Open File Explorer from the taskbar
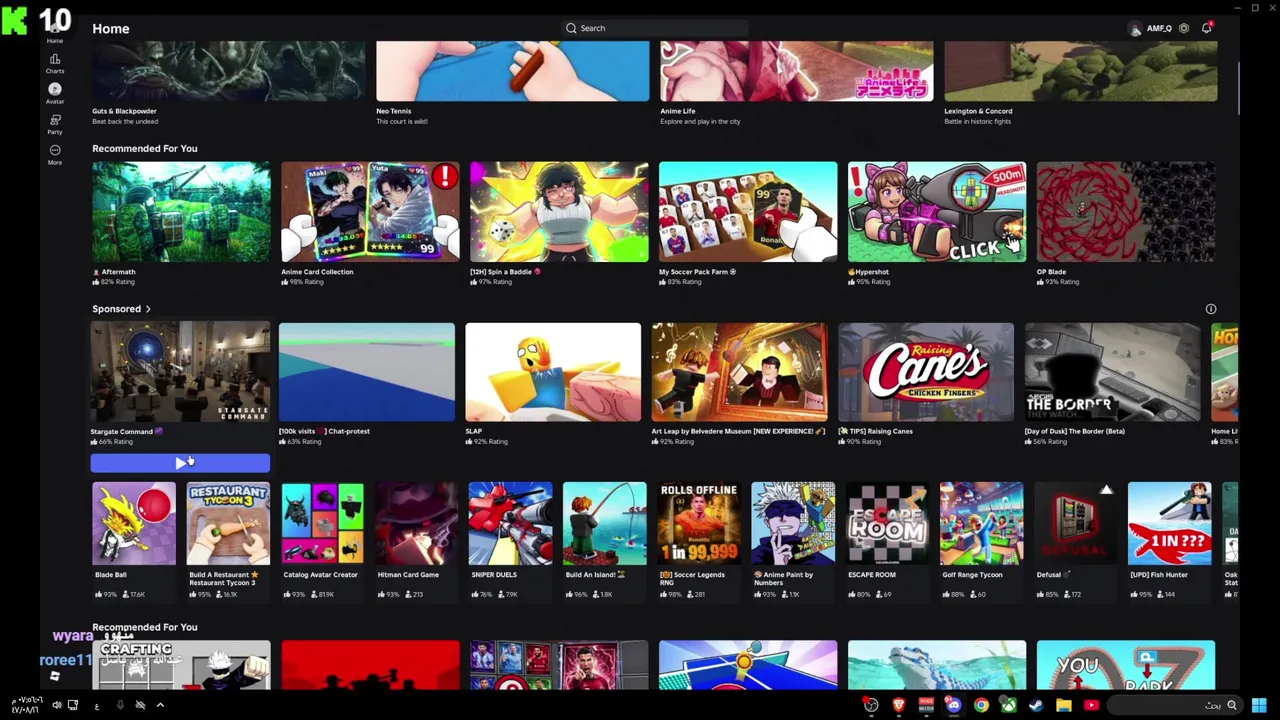The image size is (1280, 720). click(1063, 705)
